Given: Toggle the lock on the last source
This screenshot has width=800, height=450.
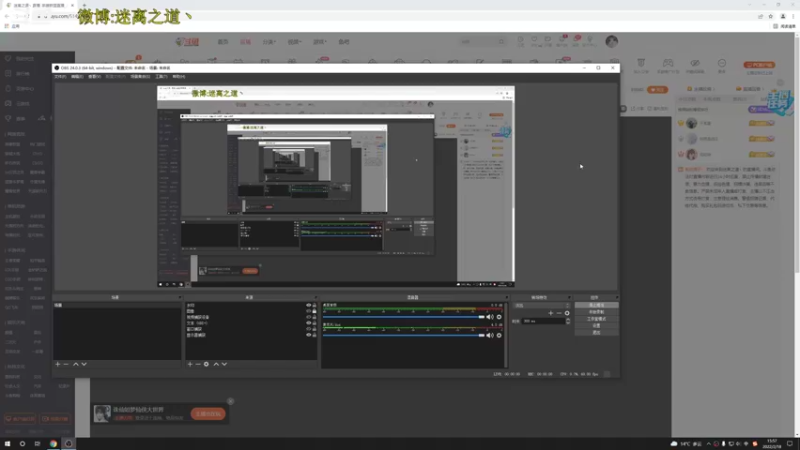Looking at the screenshot, I should pyautogui.click(x=314, y=335).
